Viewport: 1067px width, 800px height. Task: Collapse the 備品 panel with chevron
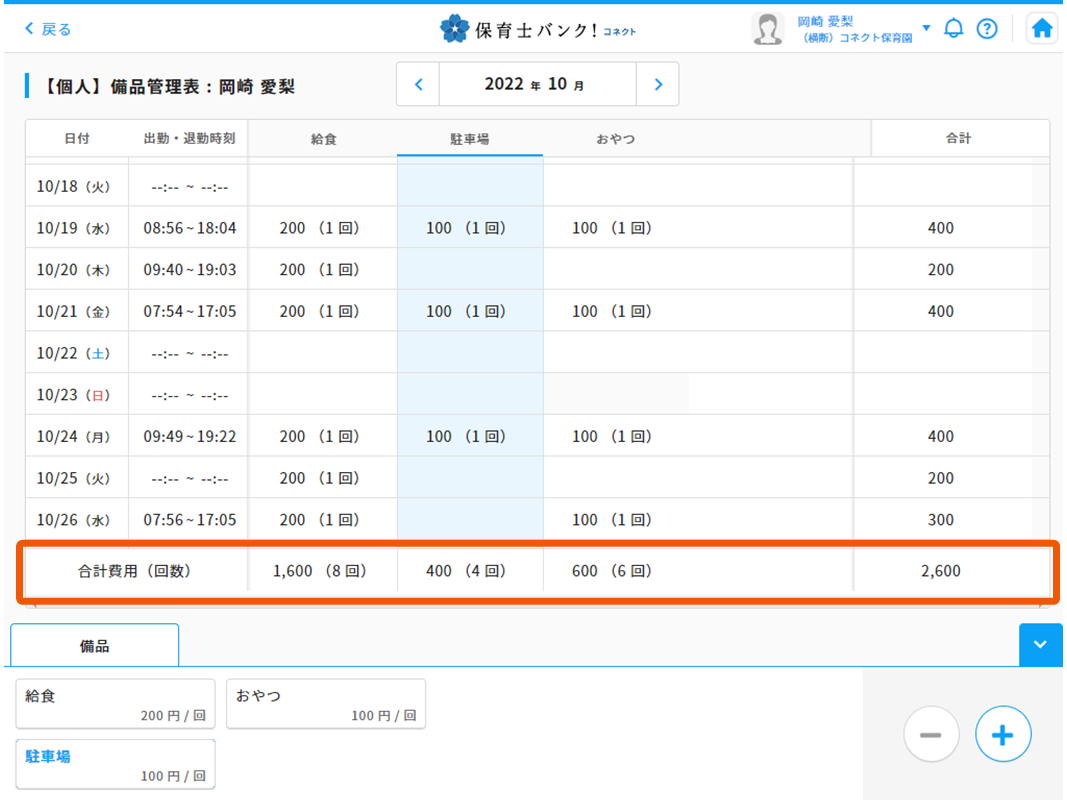[1040, 645]
